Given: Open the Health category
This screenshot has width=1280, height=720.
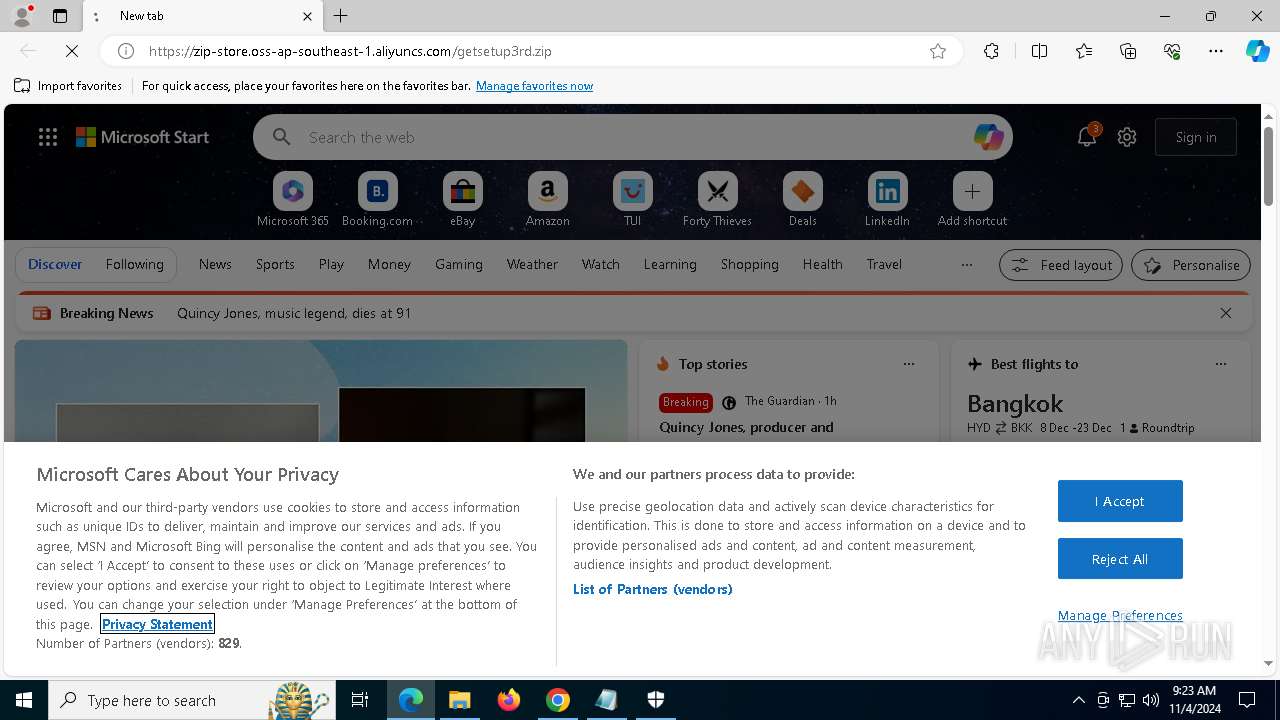Looking at the screenshot, I should 822,264.
